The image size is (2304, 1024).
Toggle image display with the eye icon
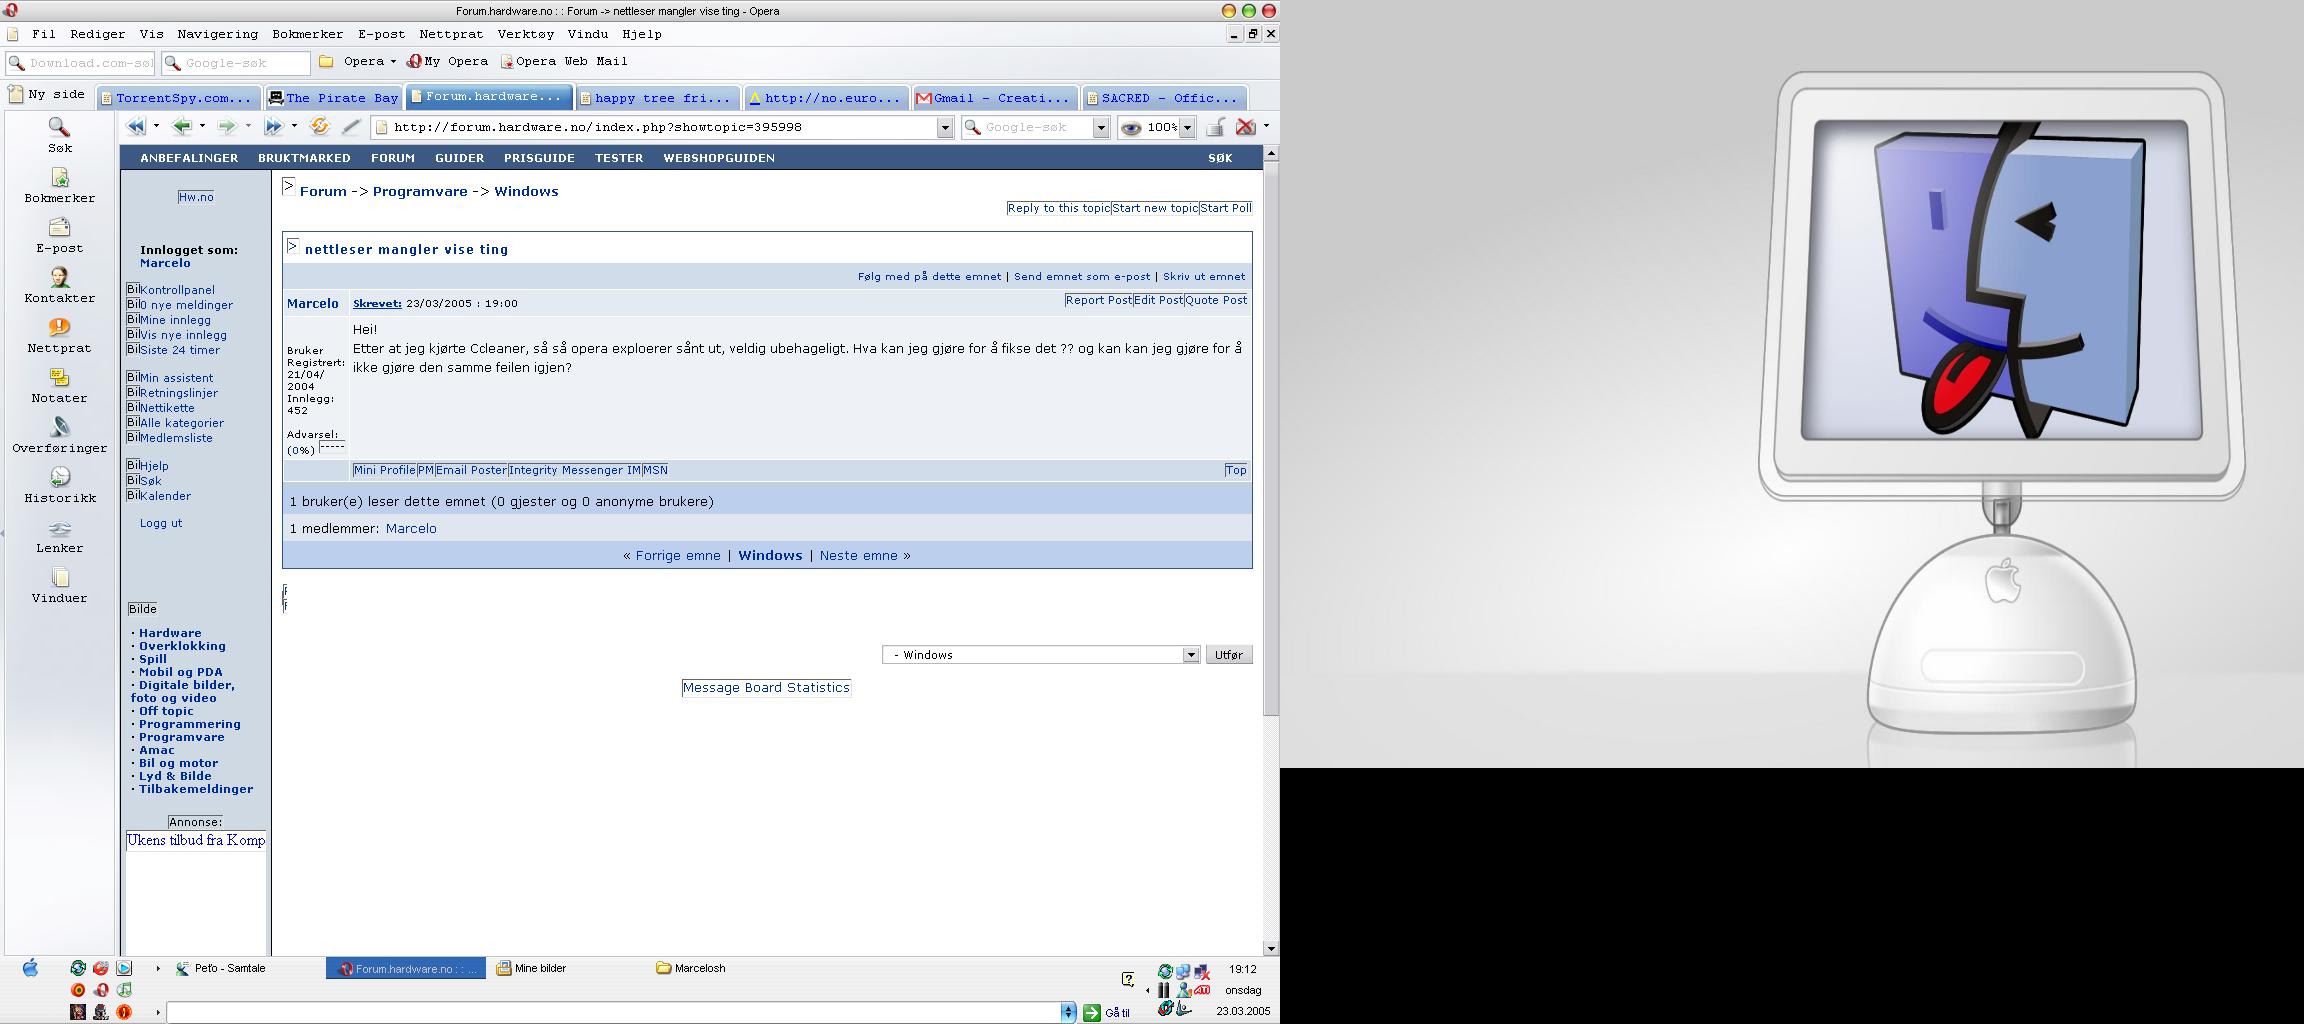pos(1131,128)
